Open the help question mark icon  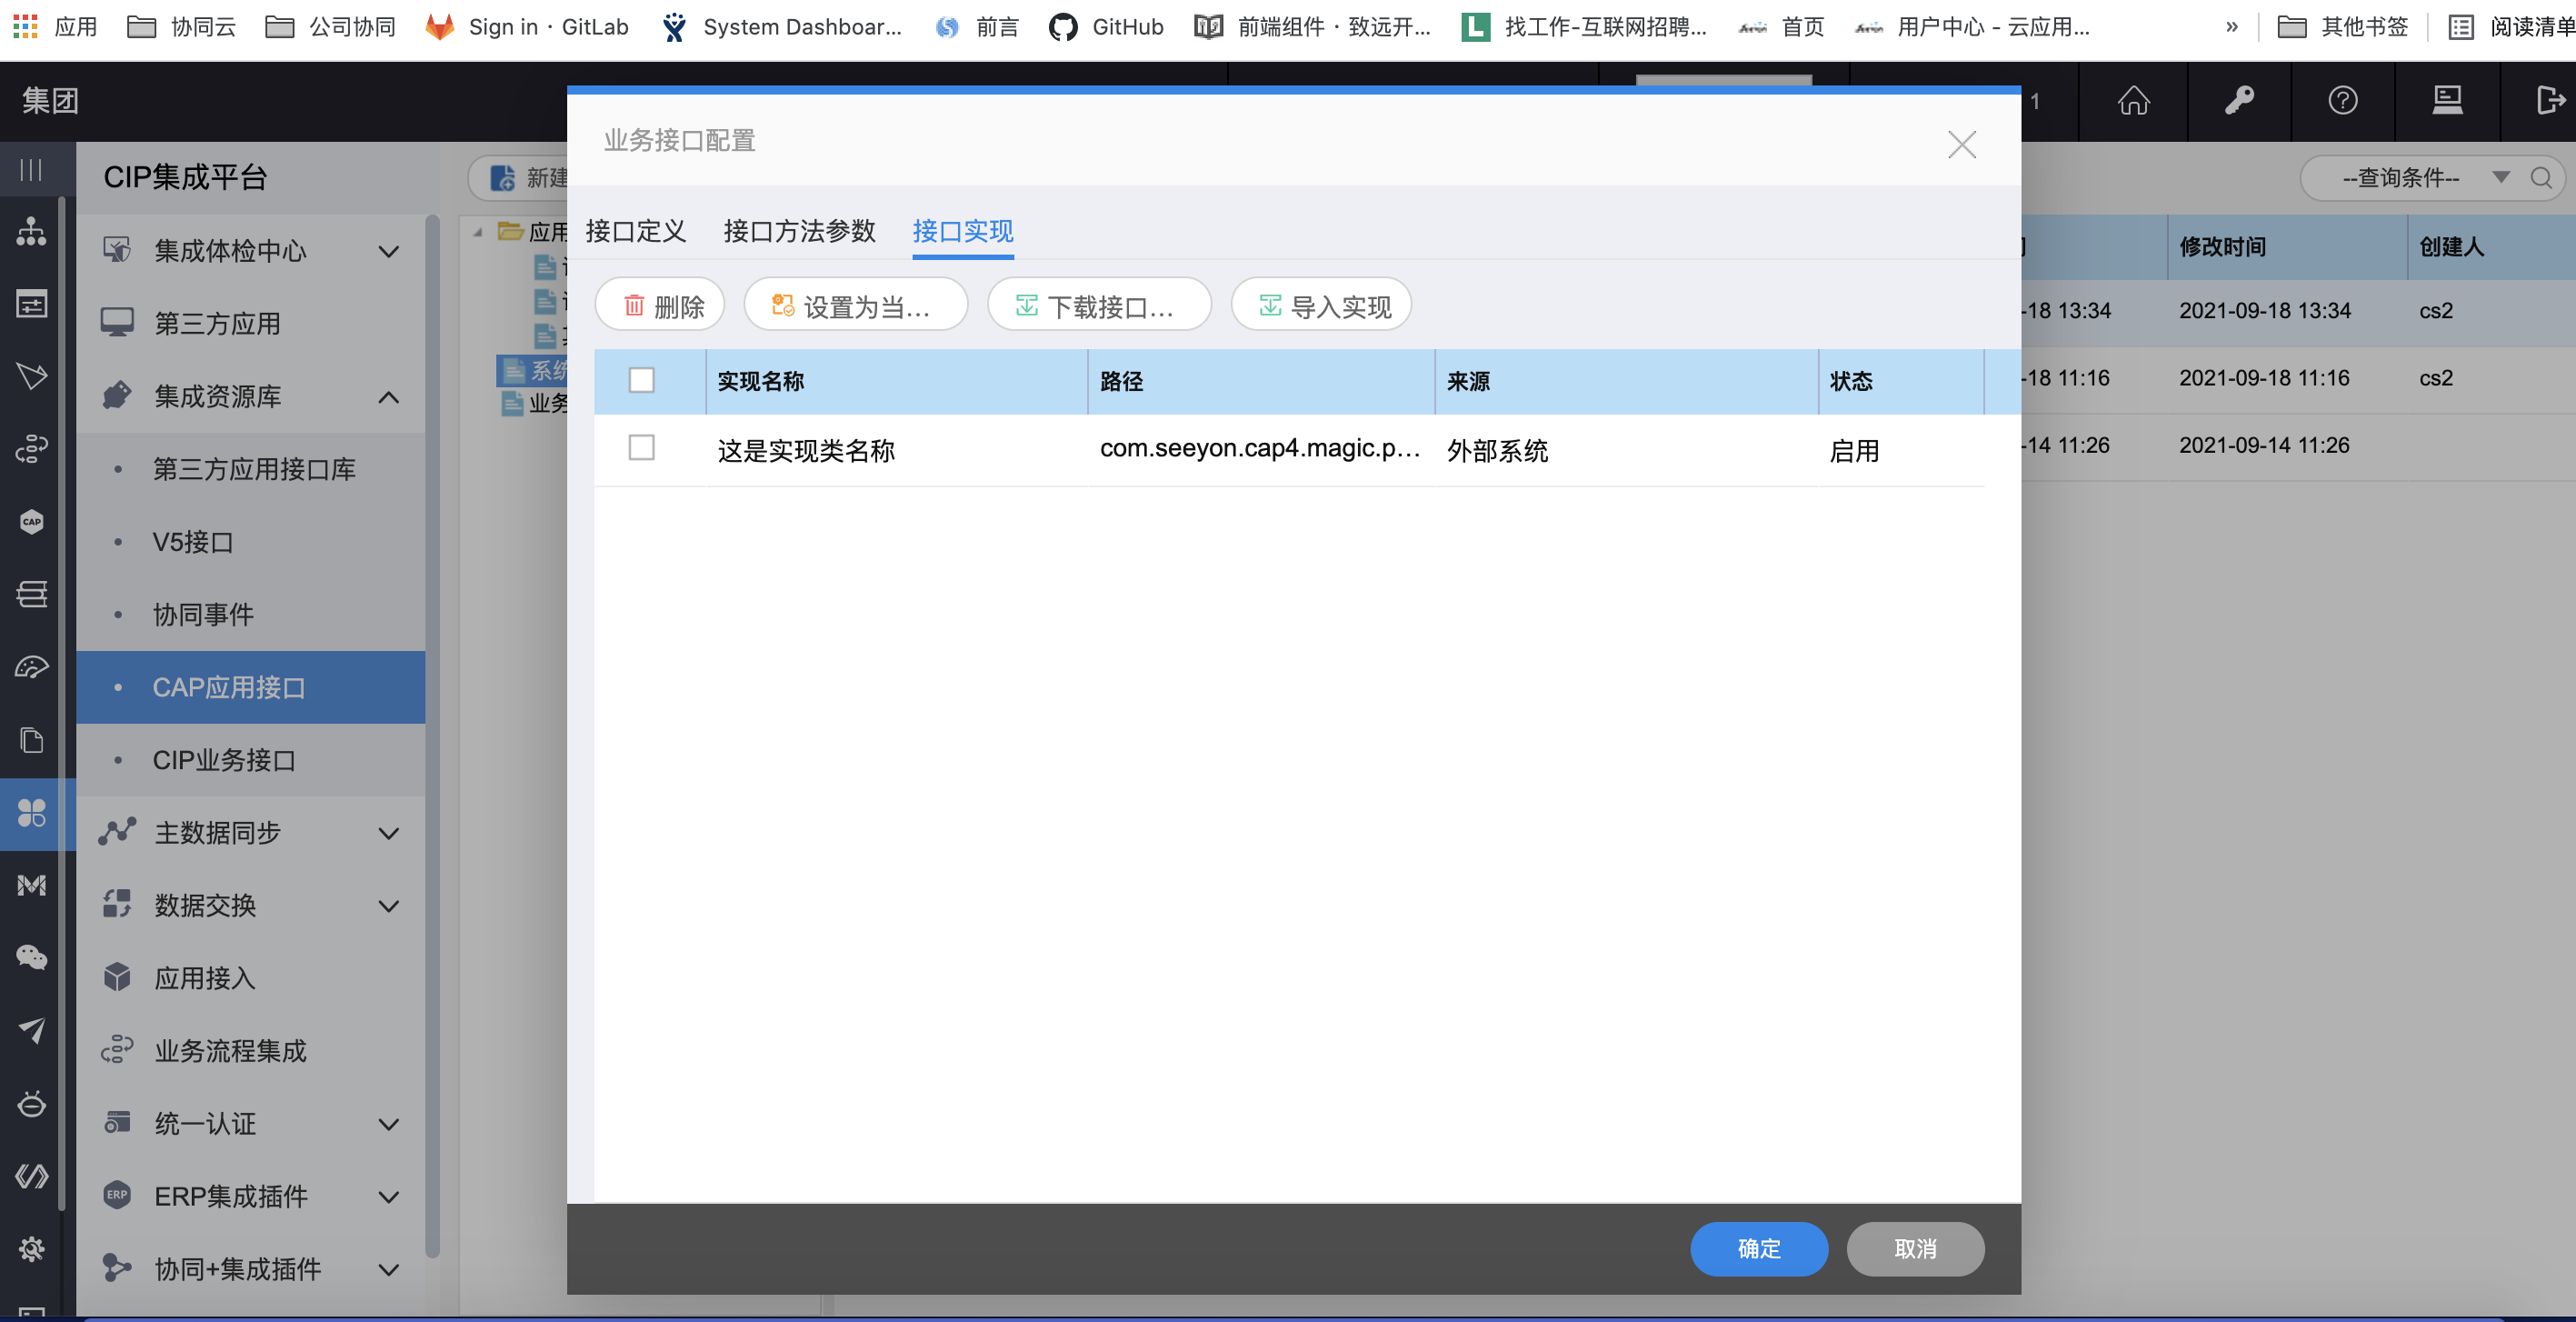tap(2342, 100)
